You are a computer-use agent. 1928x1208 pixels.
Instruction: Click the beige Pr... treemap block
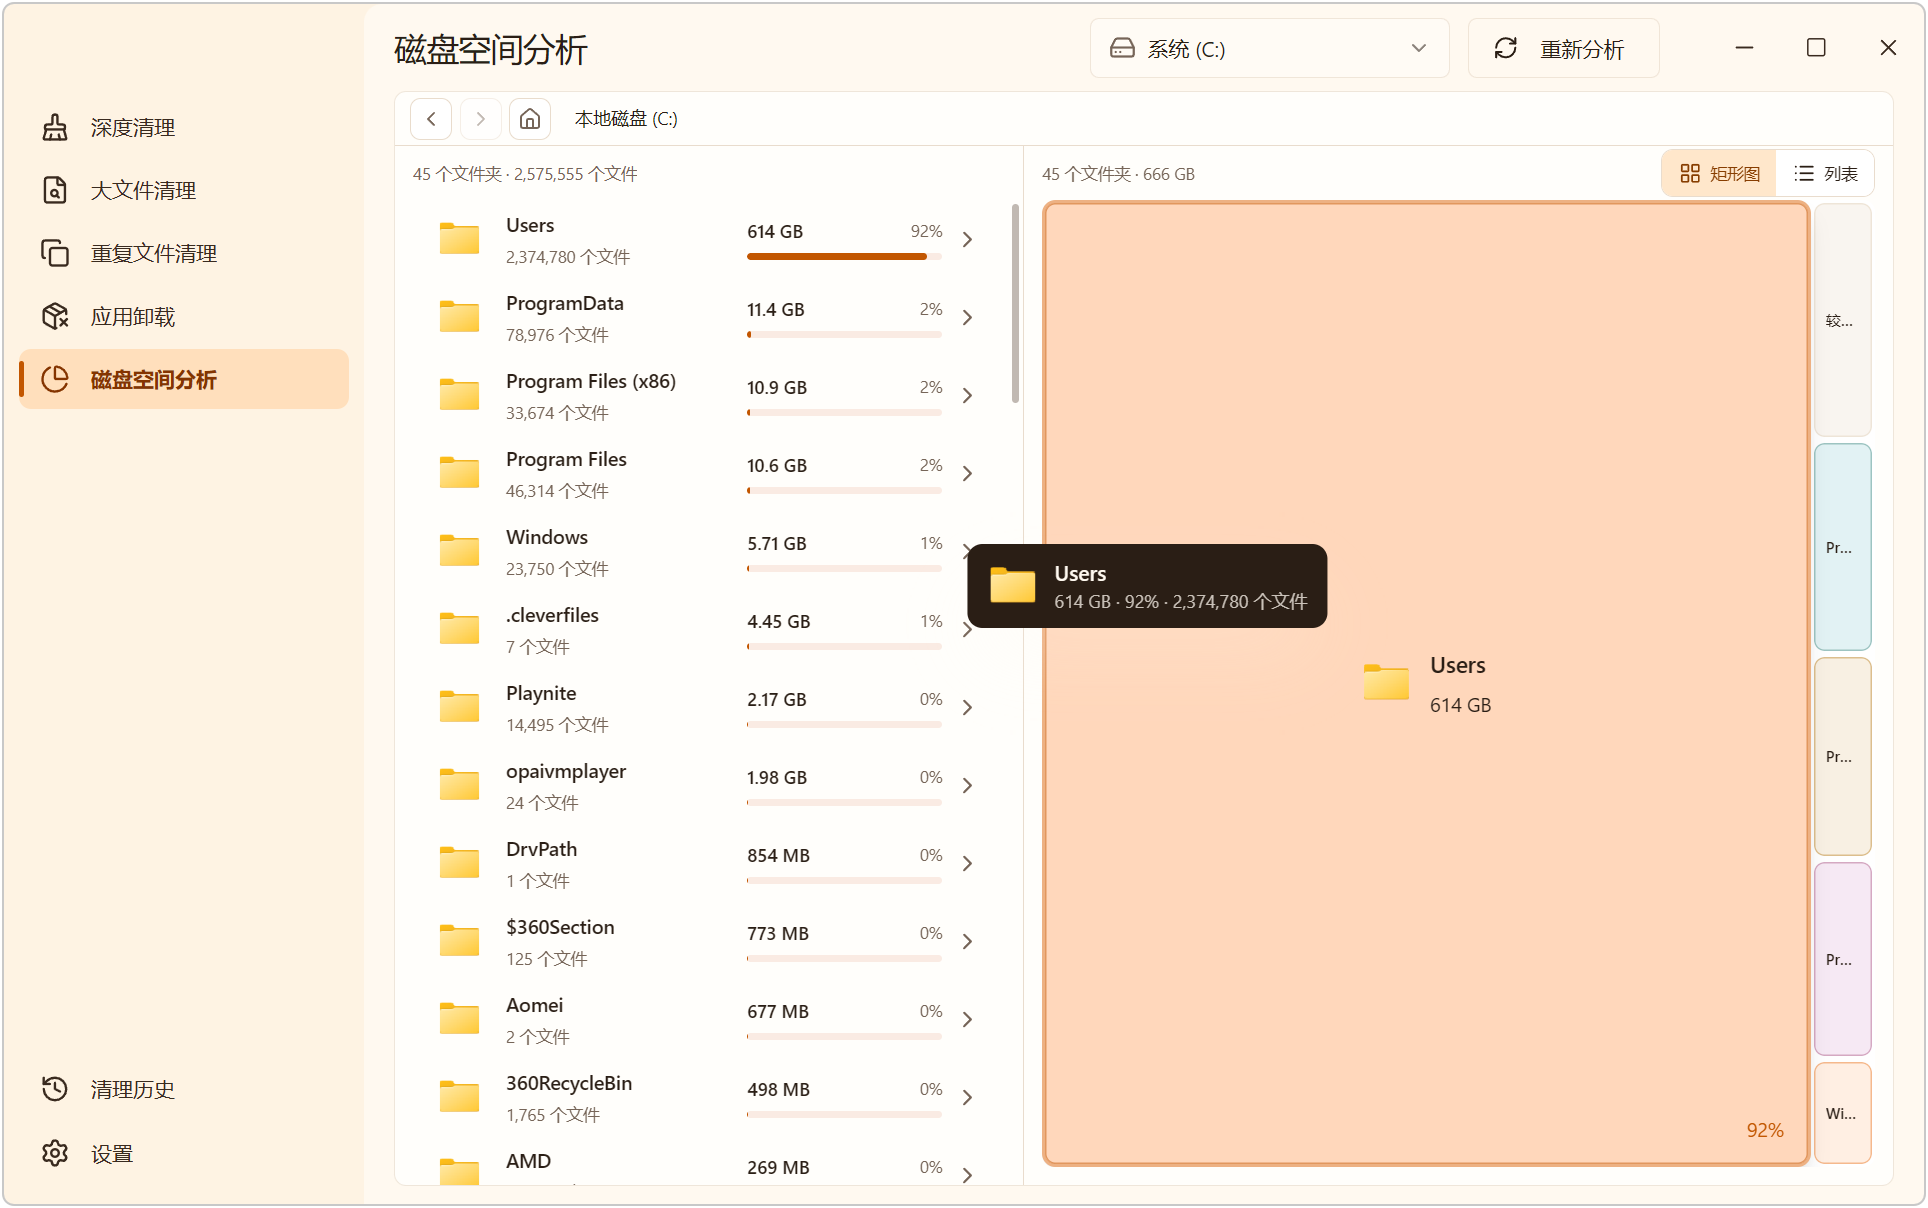point(1842,756)
